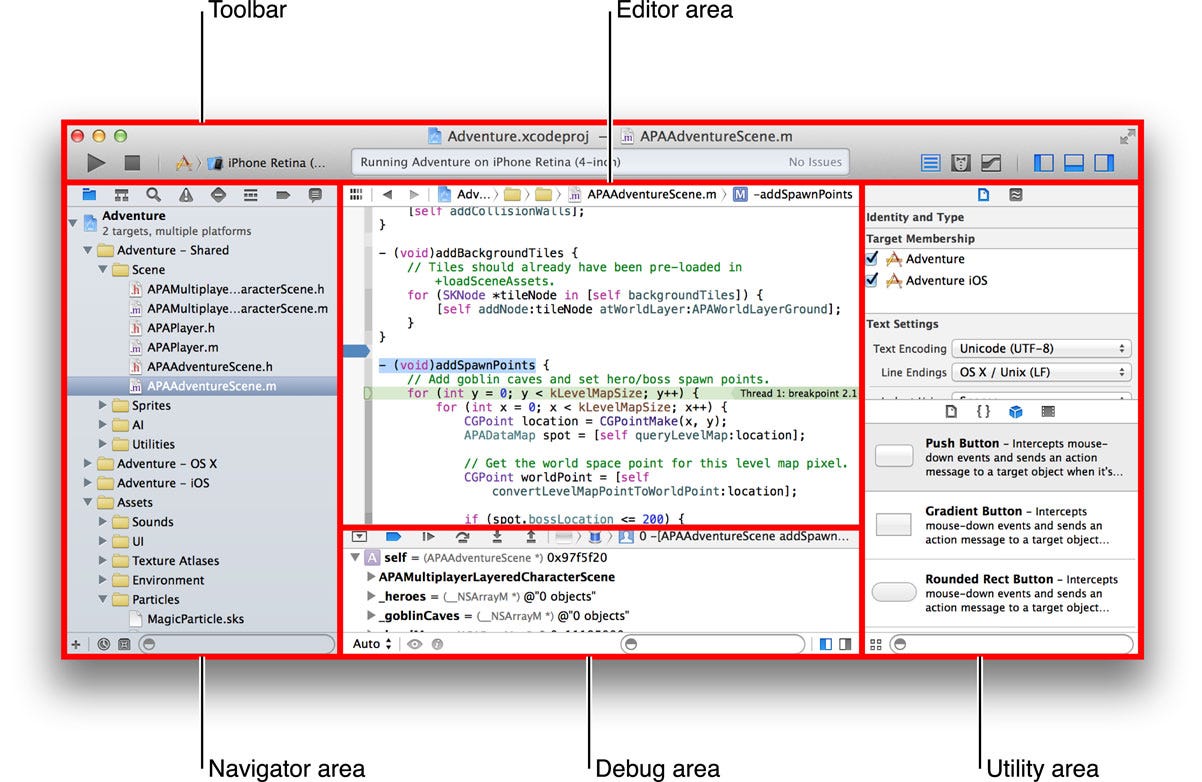Uncheck Adventure iOS target membership
This screenshot has height=782, width=1202.
872,281
